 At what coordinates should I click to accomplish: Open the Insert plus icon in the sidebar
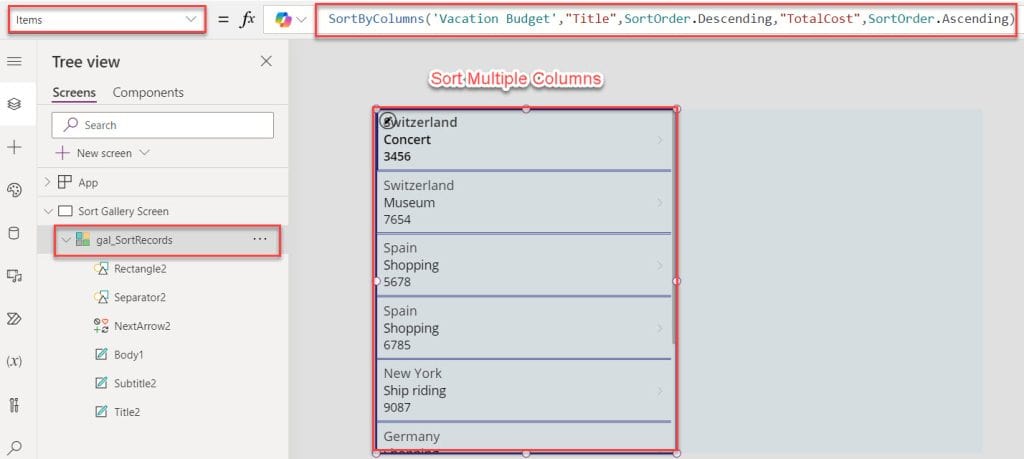point(14,148)
